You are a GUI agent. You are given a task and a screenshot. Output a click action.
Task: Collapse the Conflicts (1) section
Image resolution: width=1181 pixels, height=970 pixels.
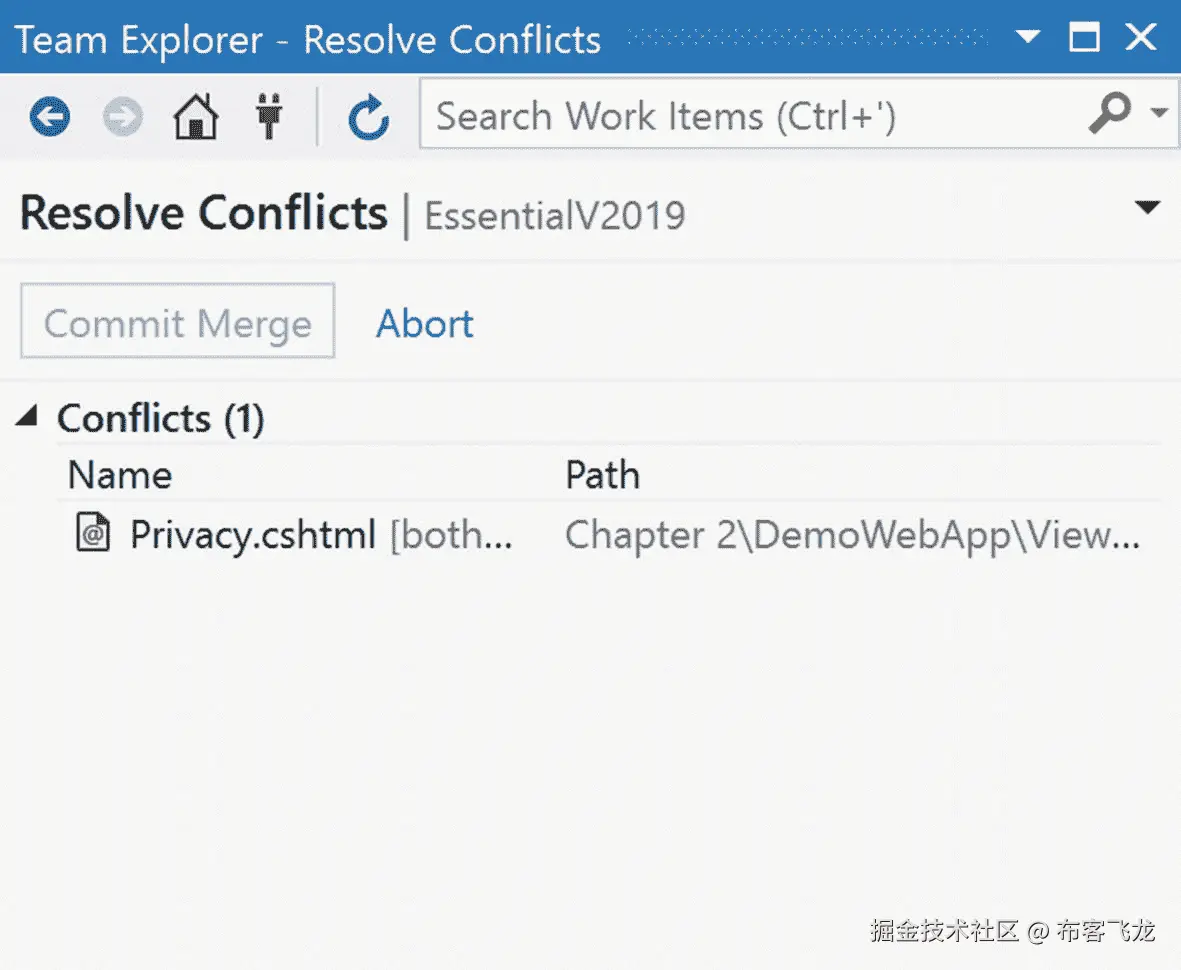[x=28, y=417]
